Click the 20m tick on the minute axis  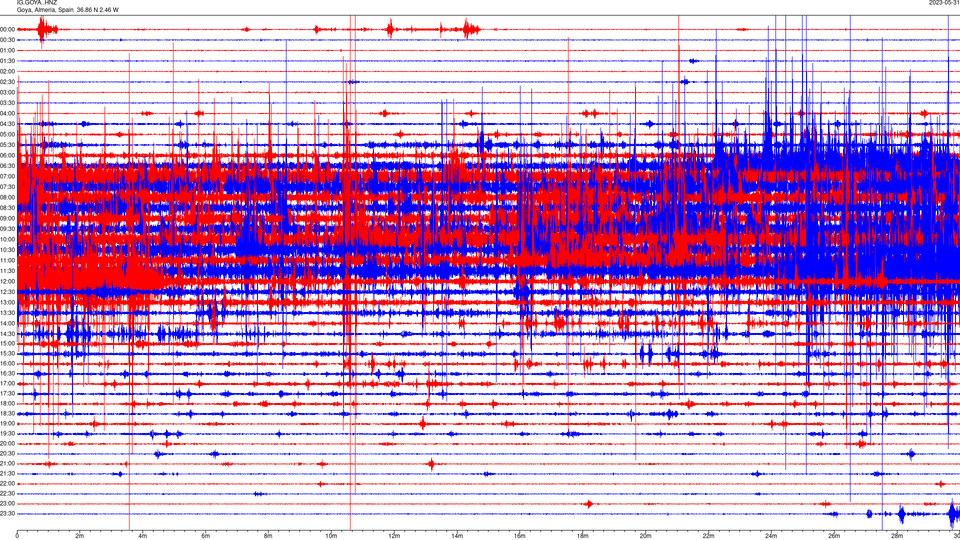[x=645, y=536]
